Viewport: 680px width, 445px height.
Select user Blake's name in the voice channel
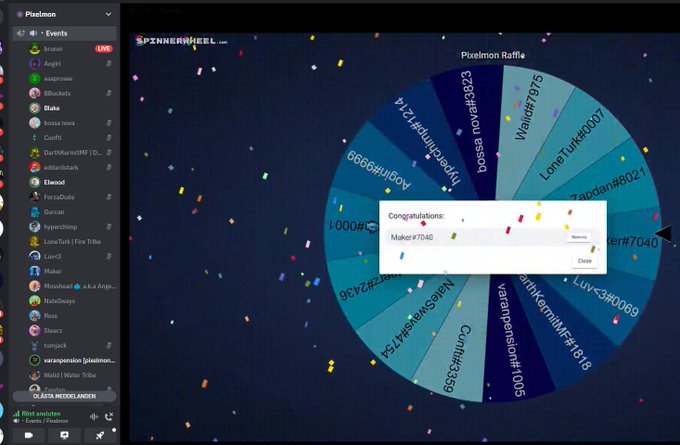coord(52,108)
